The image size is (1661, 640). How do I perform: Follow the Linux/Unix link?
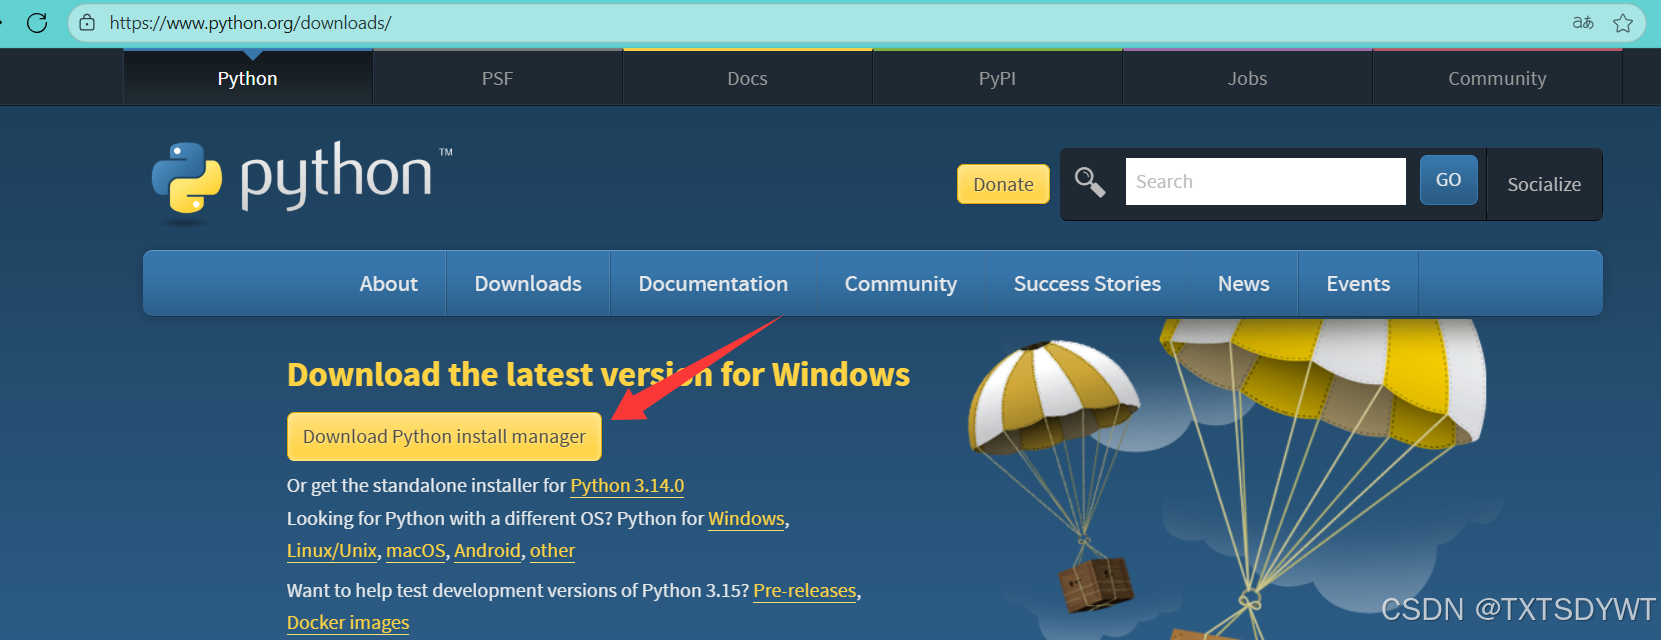(332, 551)
